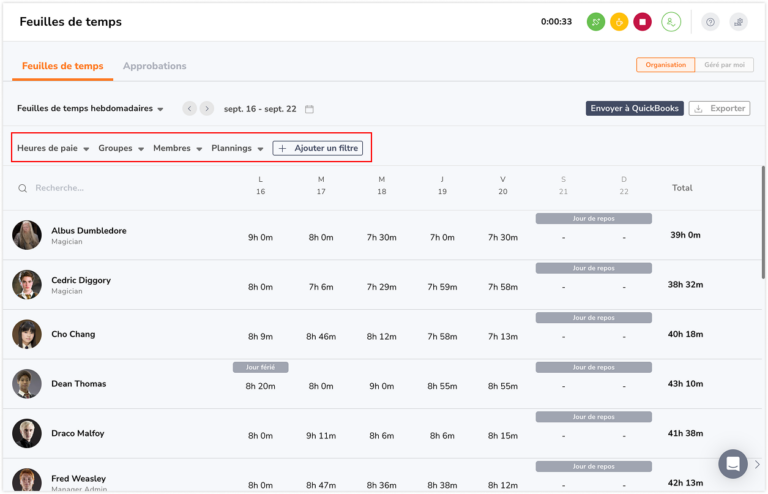This screenshot has width=768, height=494.
Task: Select the Organisation view toggle
Action: (x=665, y=65)
